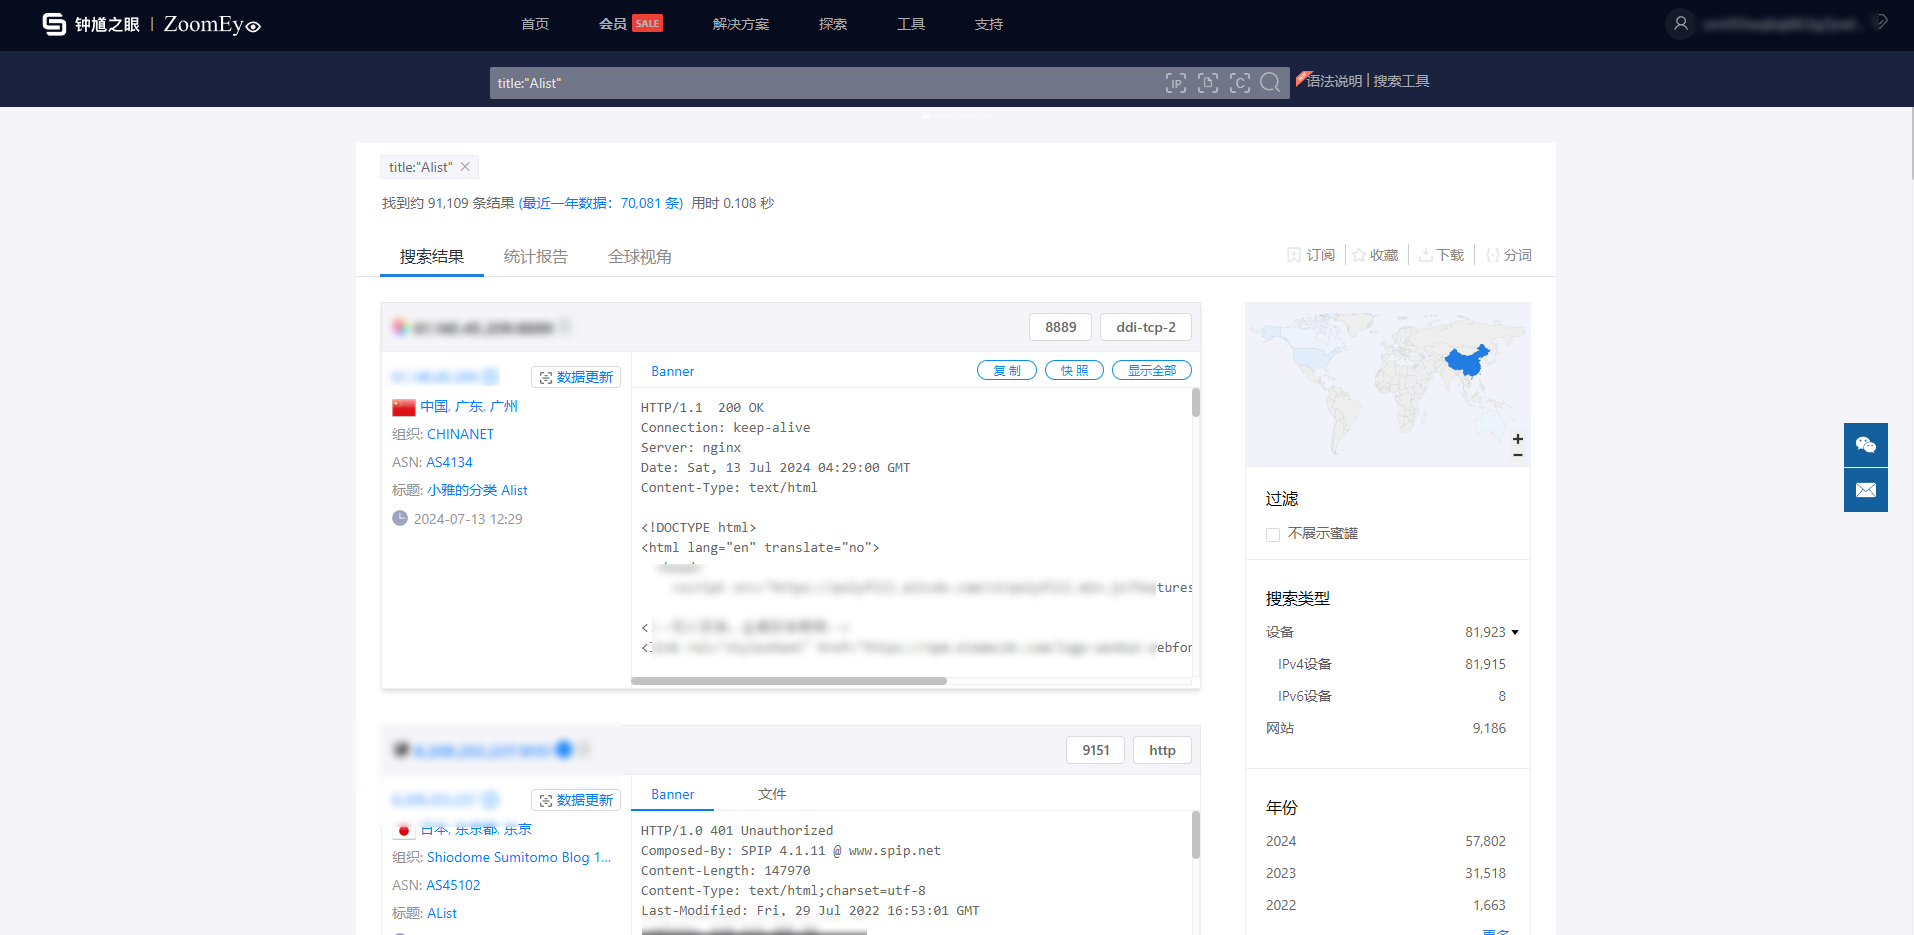Viewport: 1914px width, 935px height.
Task: Click the 9151 port tag
Action: (1096, 750)
